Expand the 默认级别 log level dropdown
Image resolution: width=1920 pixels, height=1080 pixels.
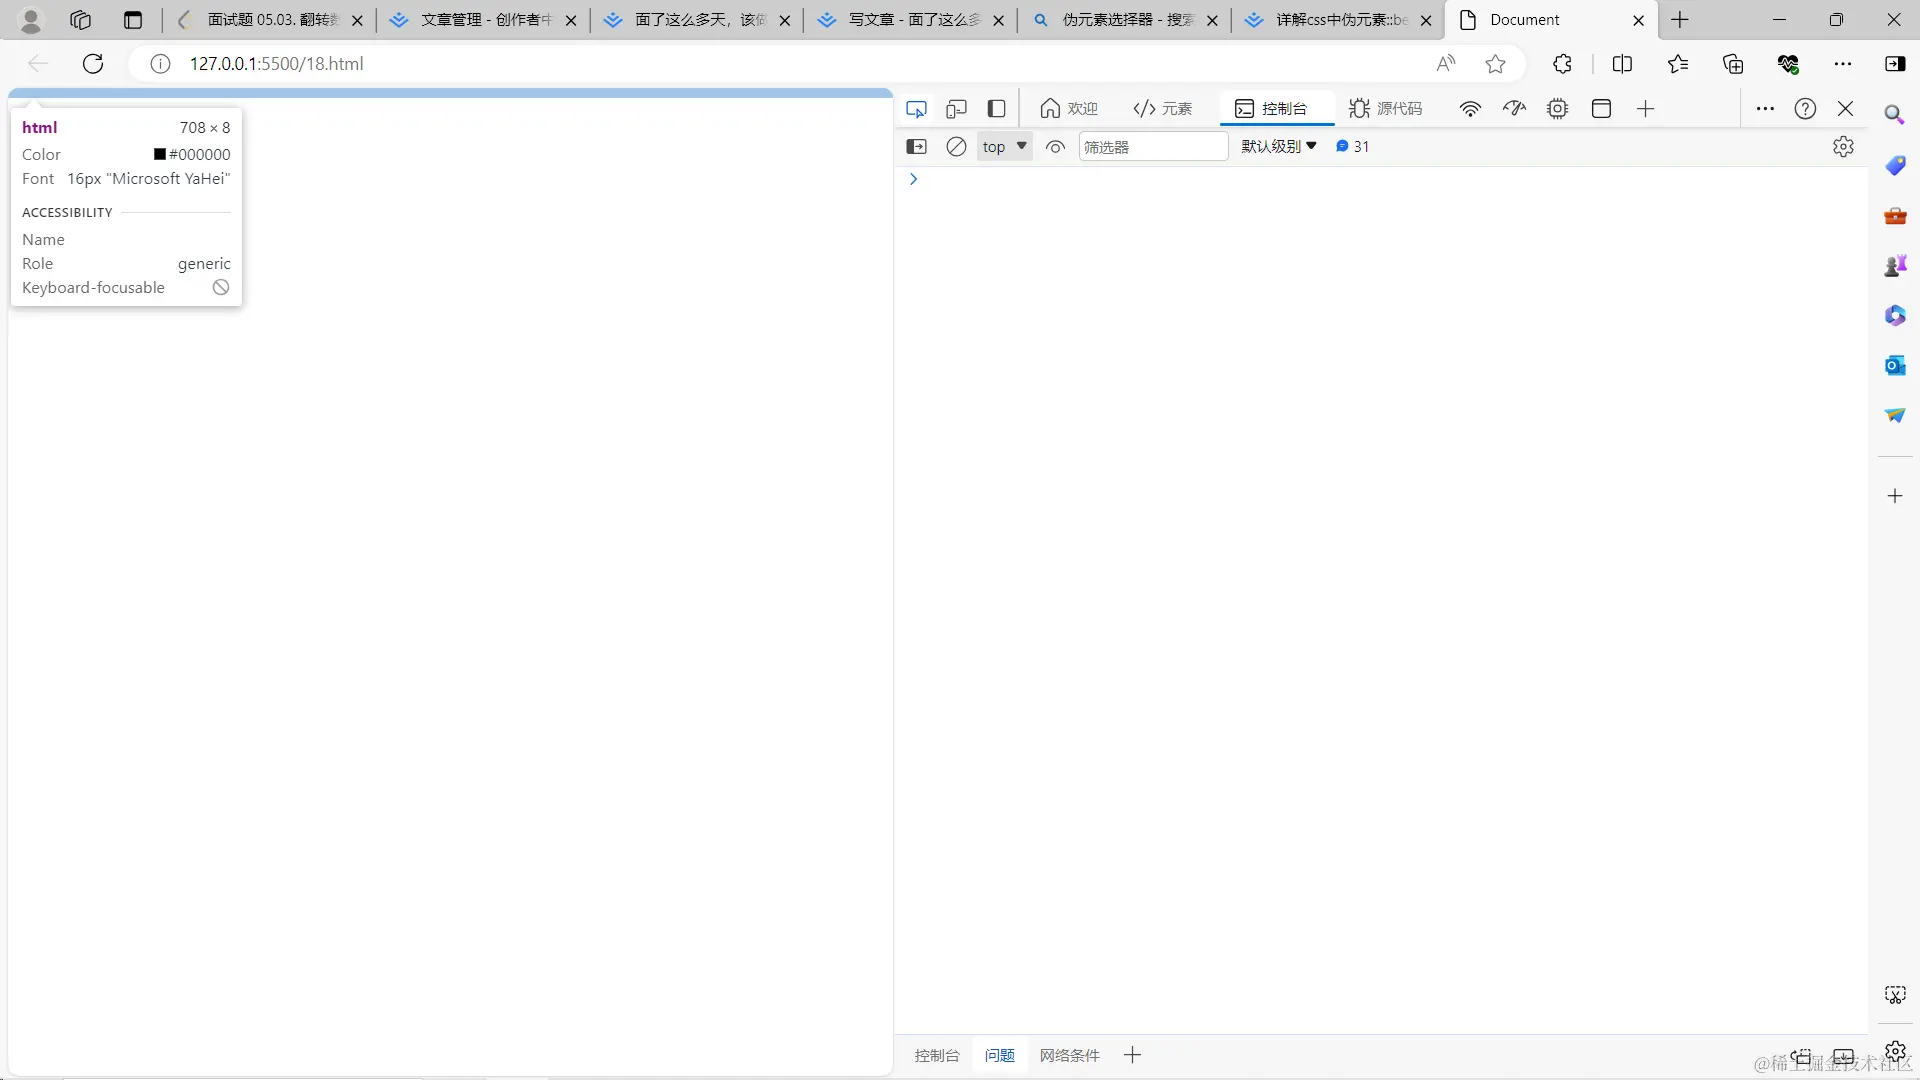1279,147
